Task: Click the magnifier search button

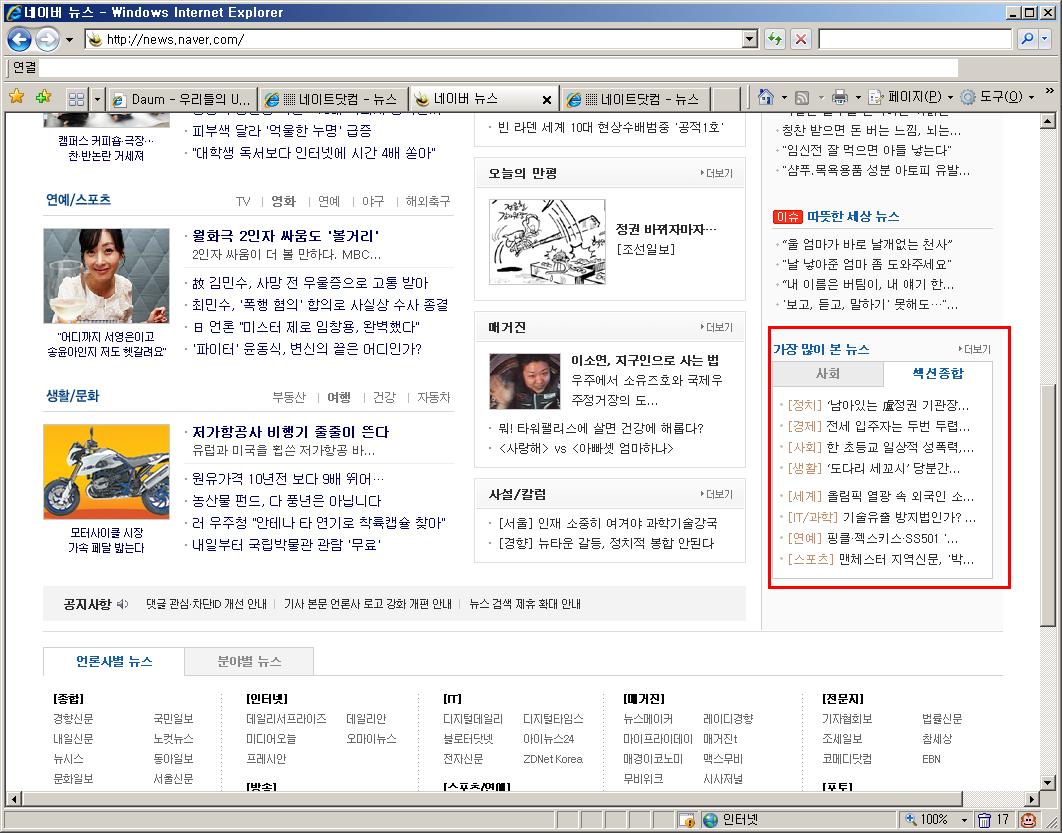Action: coord(1027,39)
